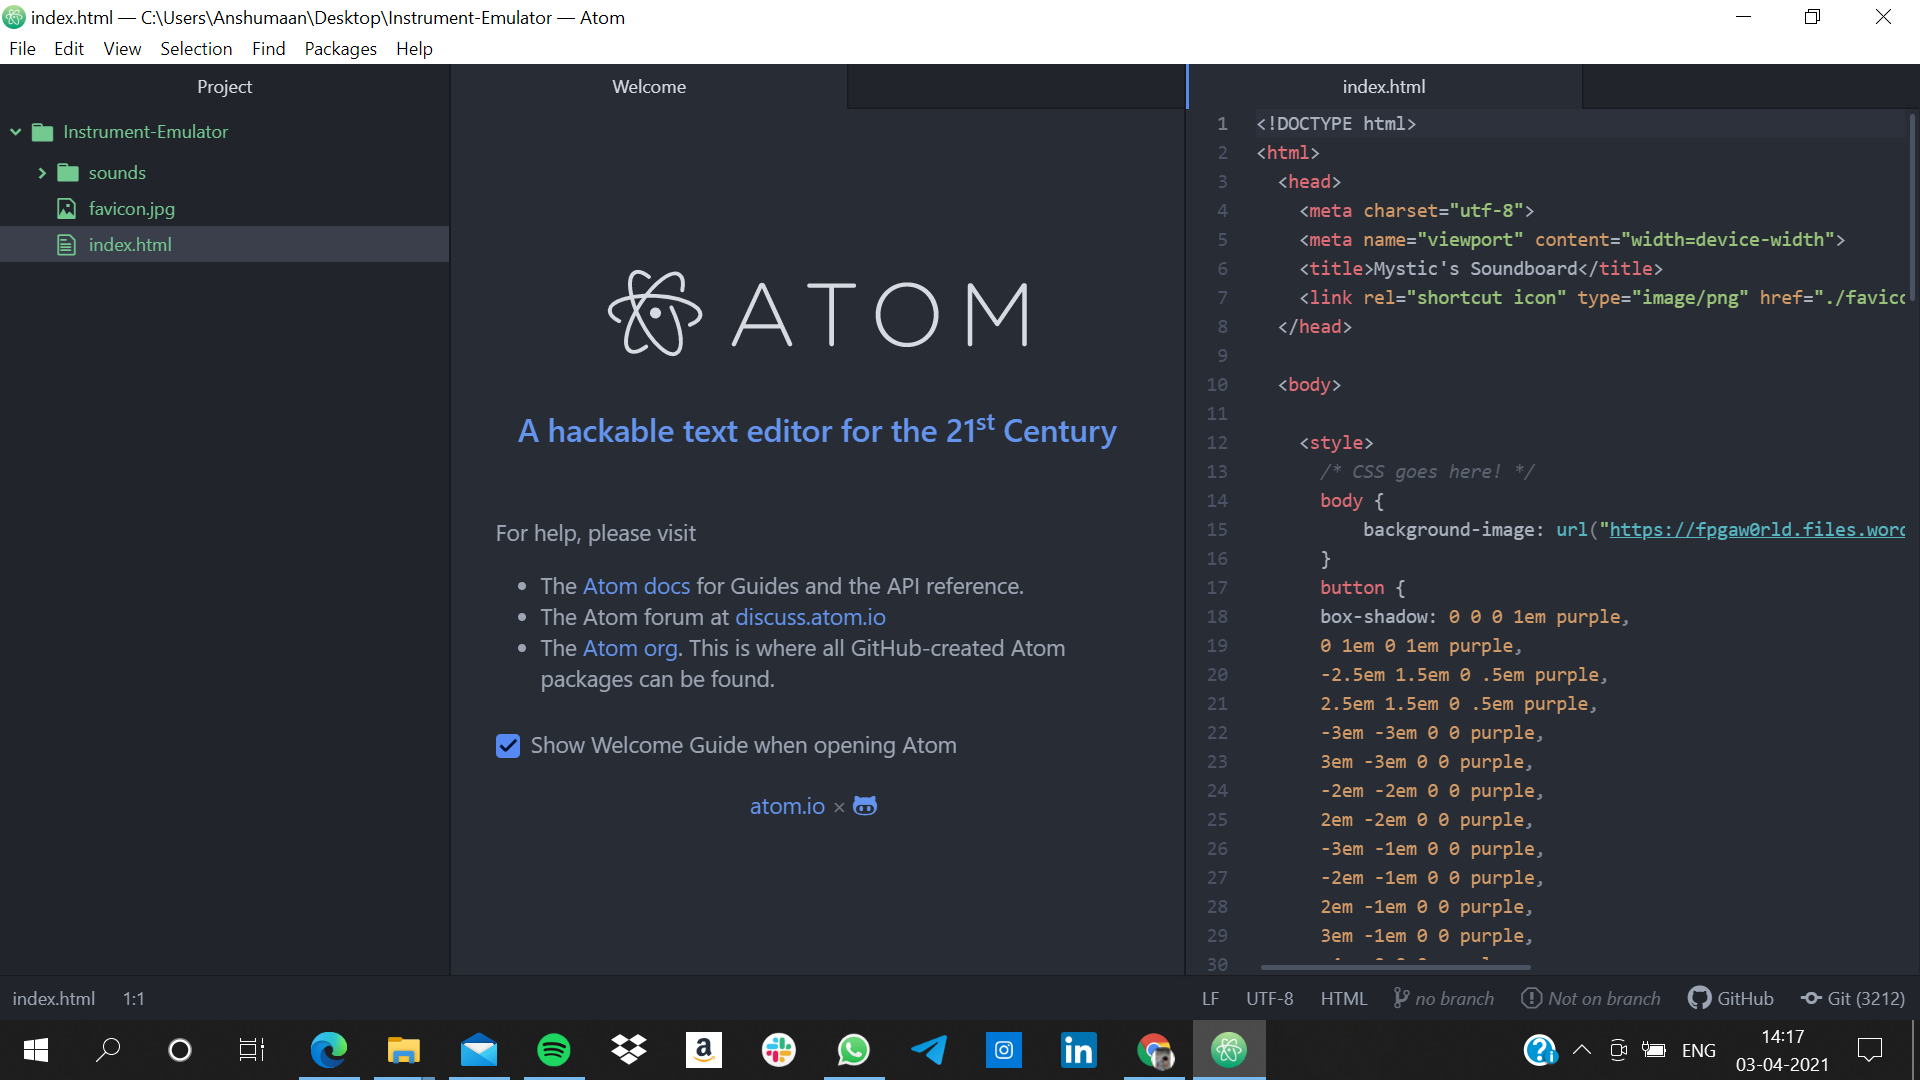Click the 'no branch' git branch indicator

coord(1444,998)
